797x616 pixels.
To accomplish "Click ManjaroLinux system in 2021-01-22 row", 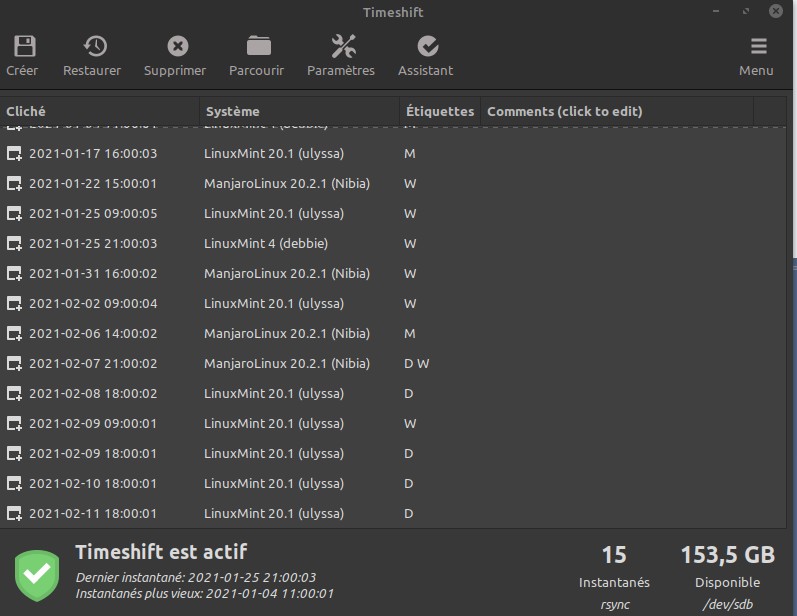I will [287, 183].
